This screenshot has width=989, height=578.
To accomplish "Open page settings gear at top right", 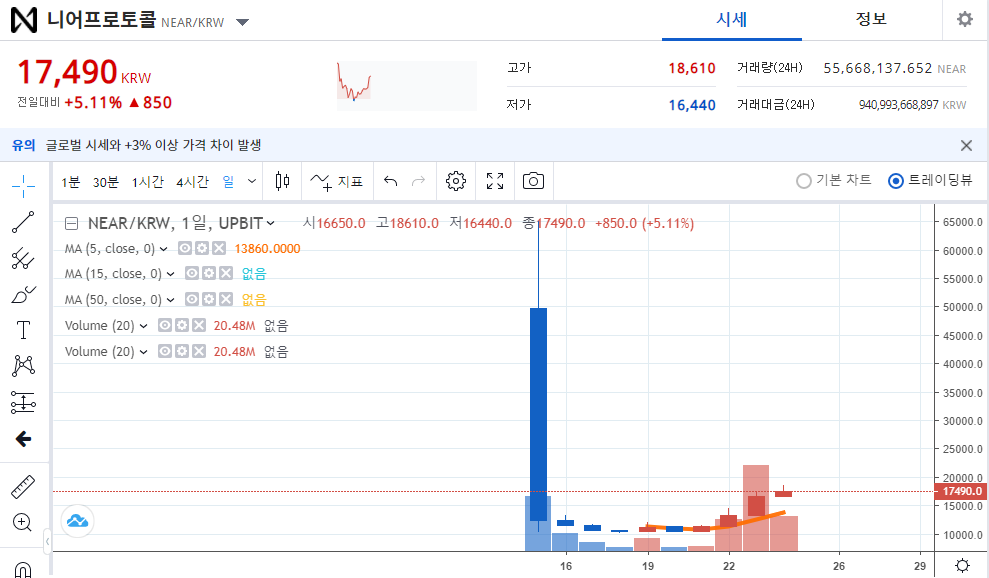I will click(964, 20).
